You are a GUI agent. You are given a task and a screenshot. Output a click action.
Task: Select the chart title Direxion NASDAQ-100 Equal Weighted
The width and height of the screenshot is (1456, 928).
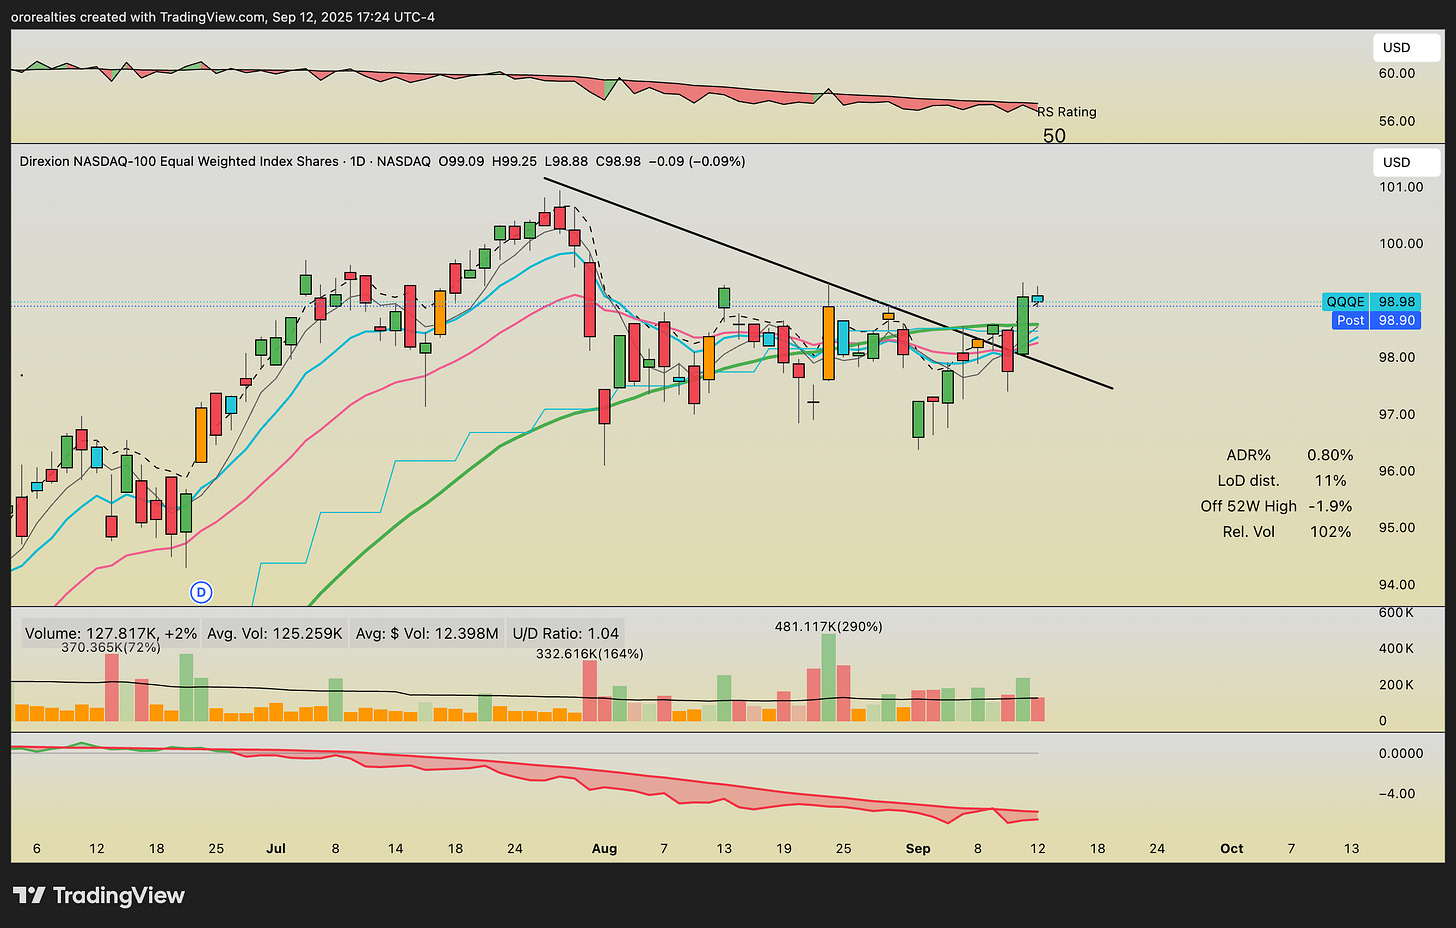click(x=179, y=161)
